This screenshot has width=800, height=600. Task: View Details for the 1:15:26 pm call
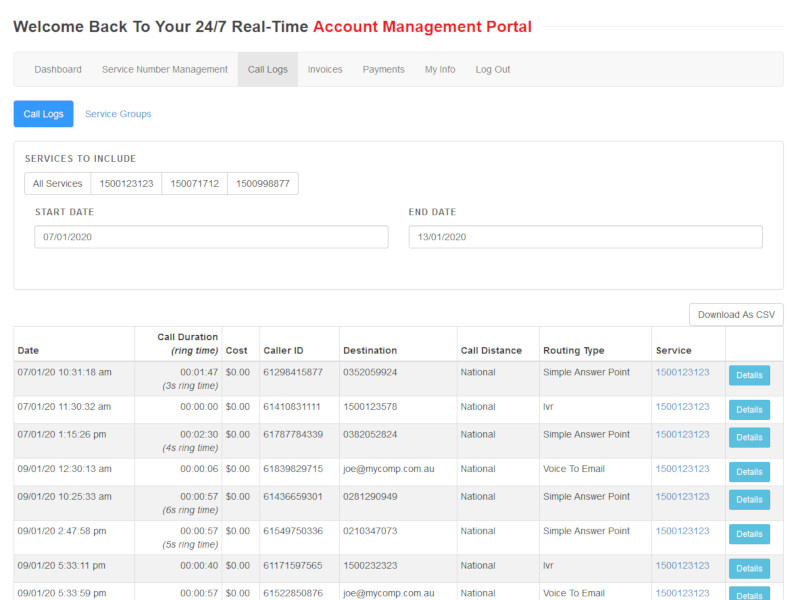pyautogui.click(x=749, y=438)
